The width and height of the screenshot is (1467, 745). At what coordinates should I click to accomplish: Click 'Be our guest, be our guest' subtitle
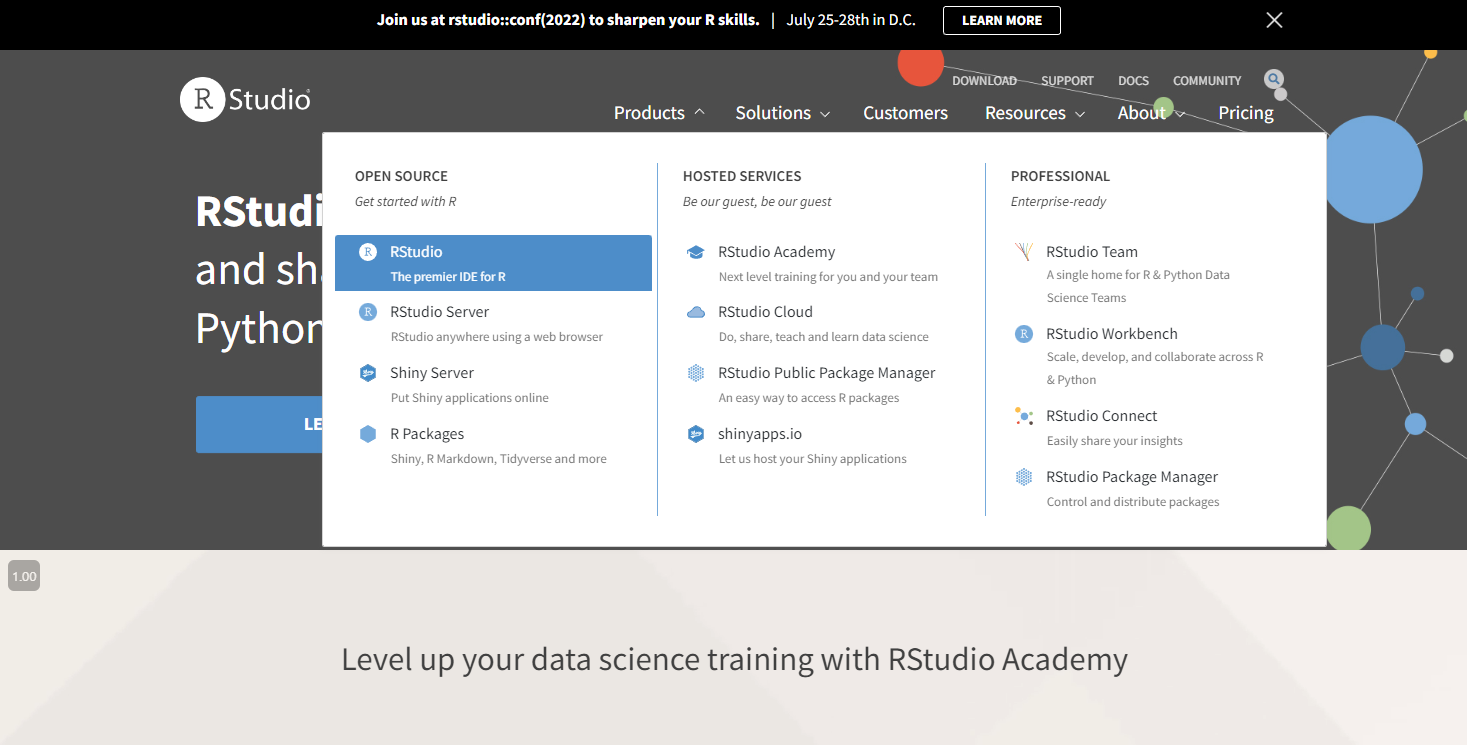click(757, 202)
